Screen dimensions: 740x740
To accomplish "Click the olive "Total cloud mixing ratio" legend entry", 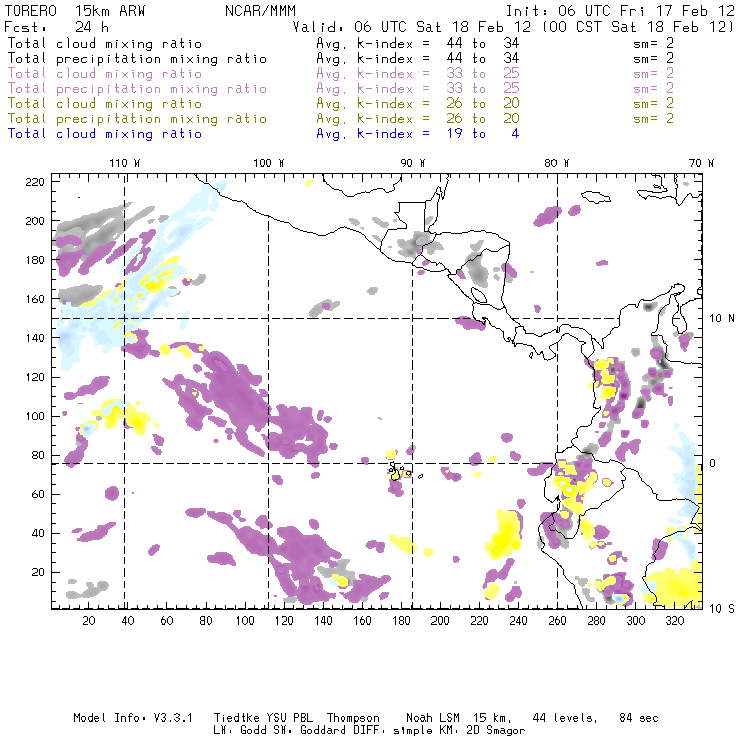I will [x=105, y=103].
